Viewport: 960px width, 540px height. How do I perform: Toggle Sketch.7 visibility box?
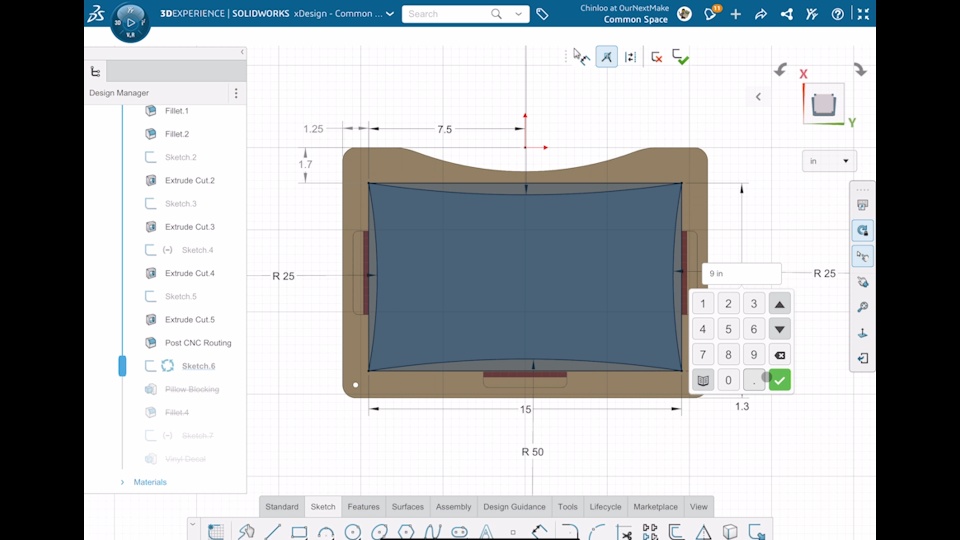[x=151, y=435]
